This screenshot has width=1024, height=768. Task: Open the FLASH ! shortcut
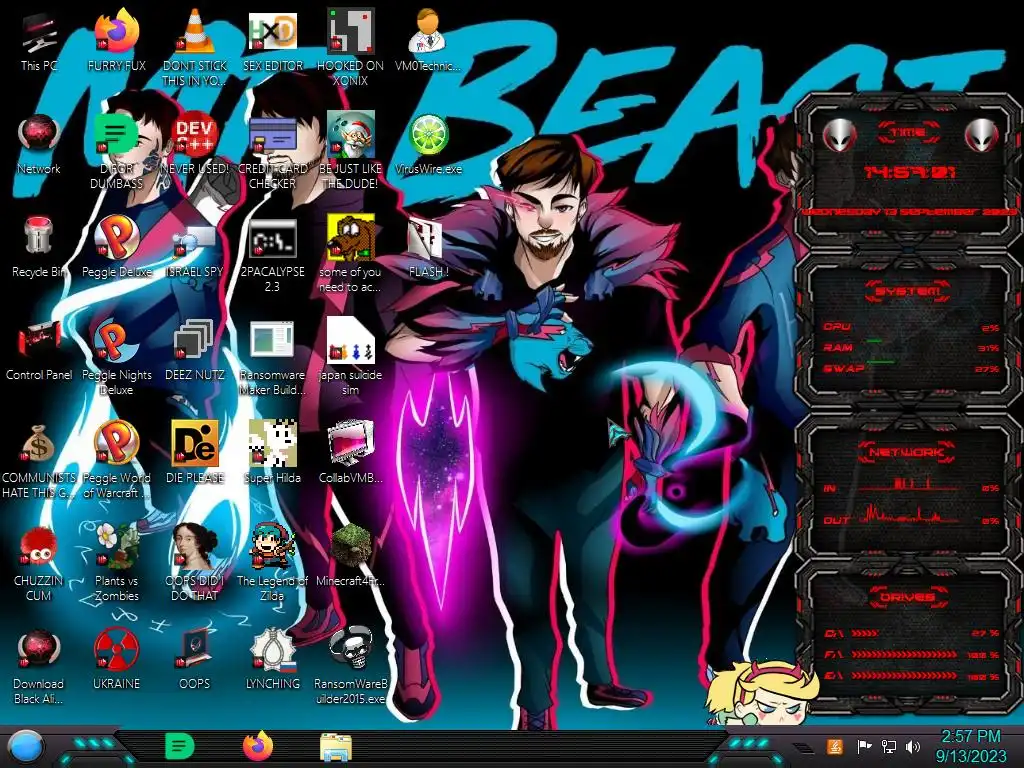pyautogui.click(x=428, y=248)
